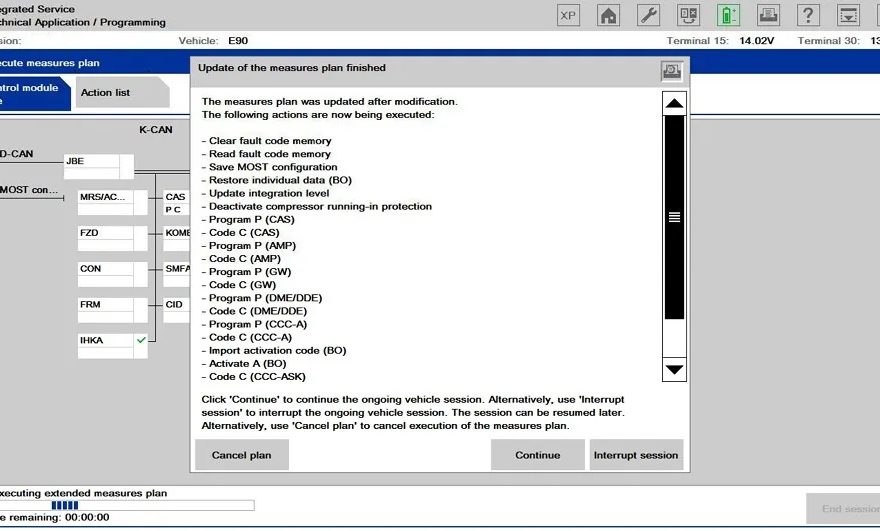Click 'Activate A (BO)' line
880x531 pixels.
pyautogui.click(x=244, y=364)
